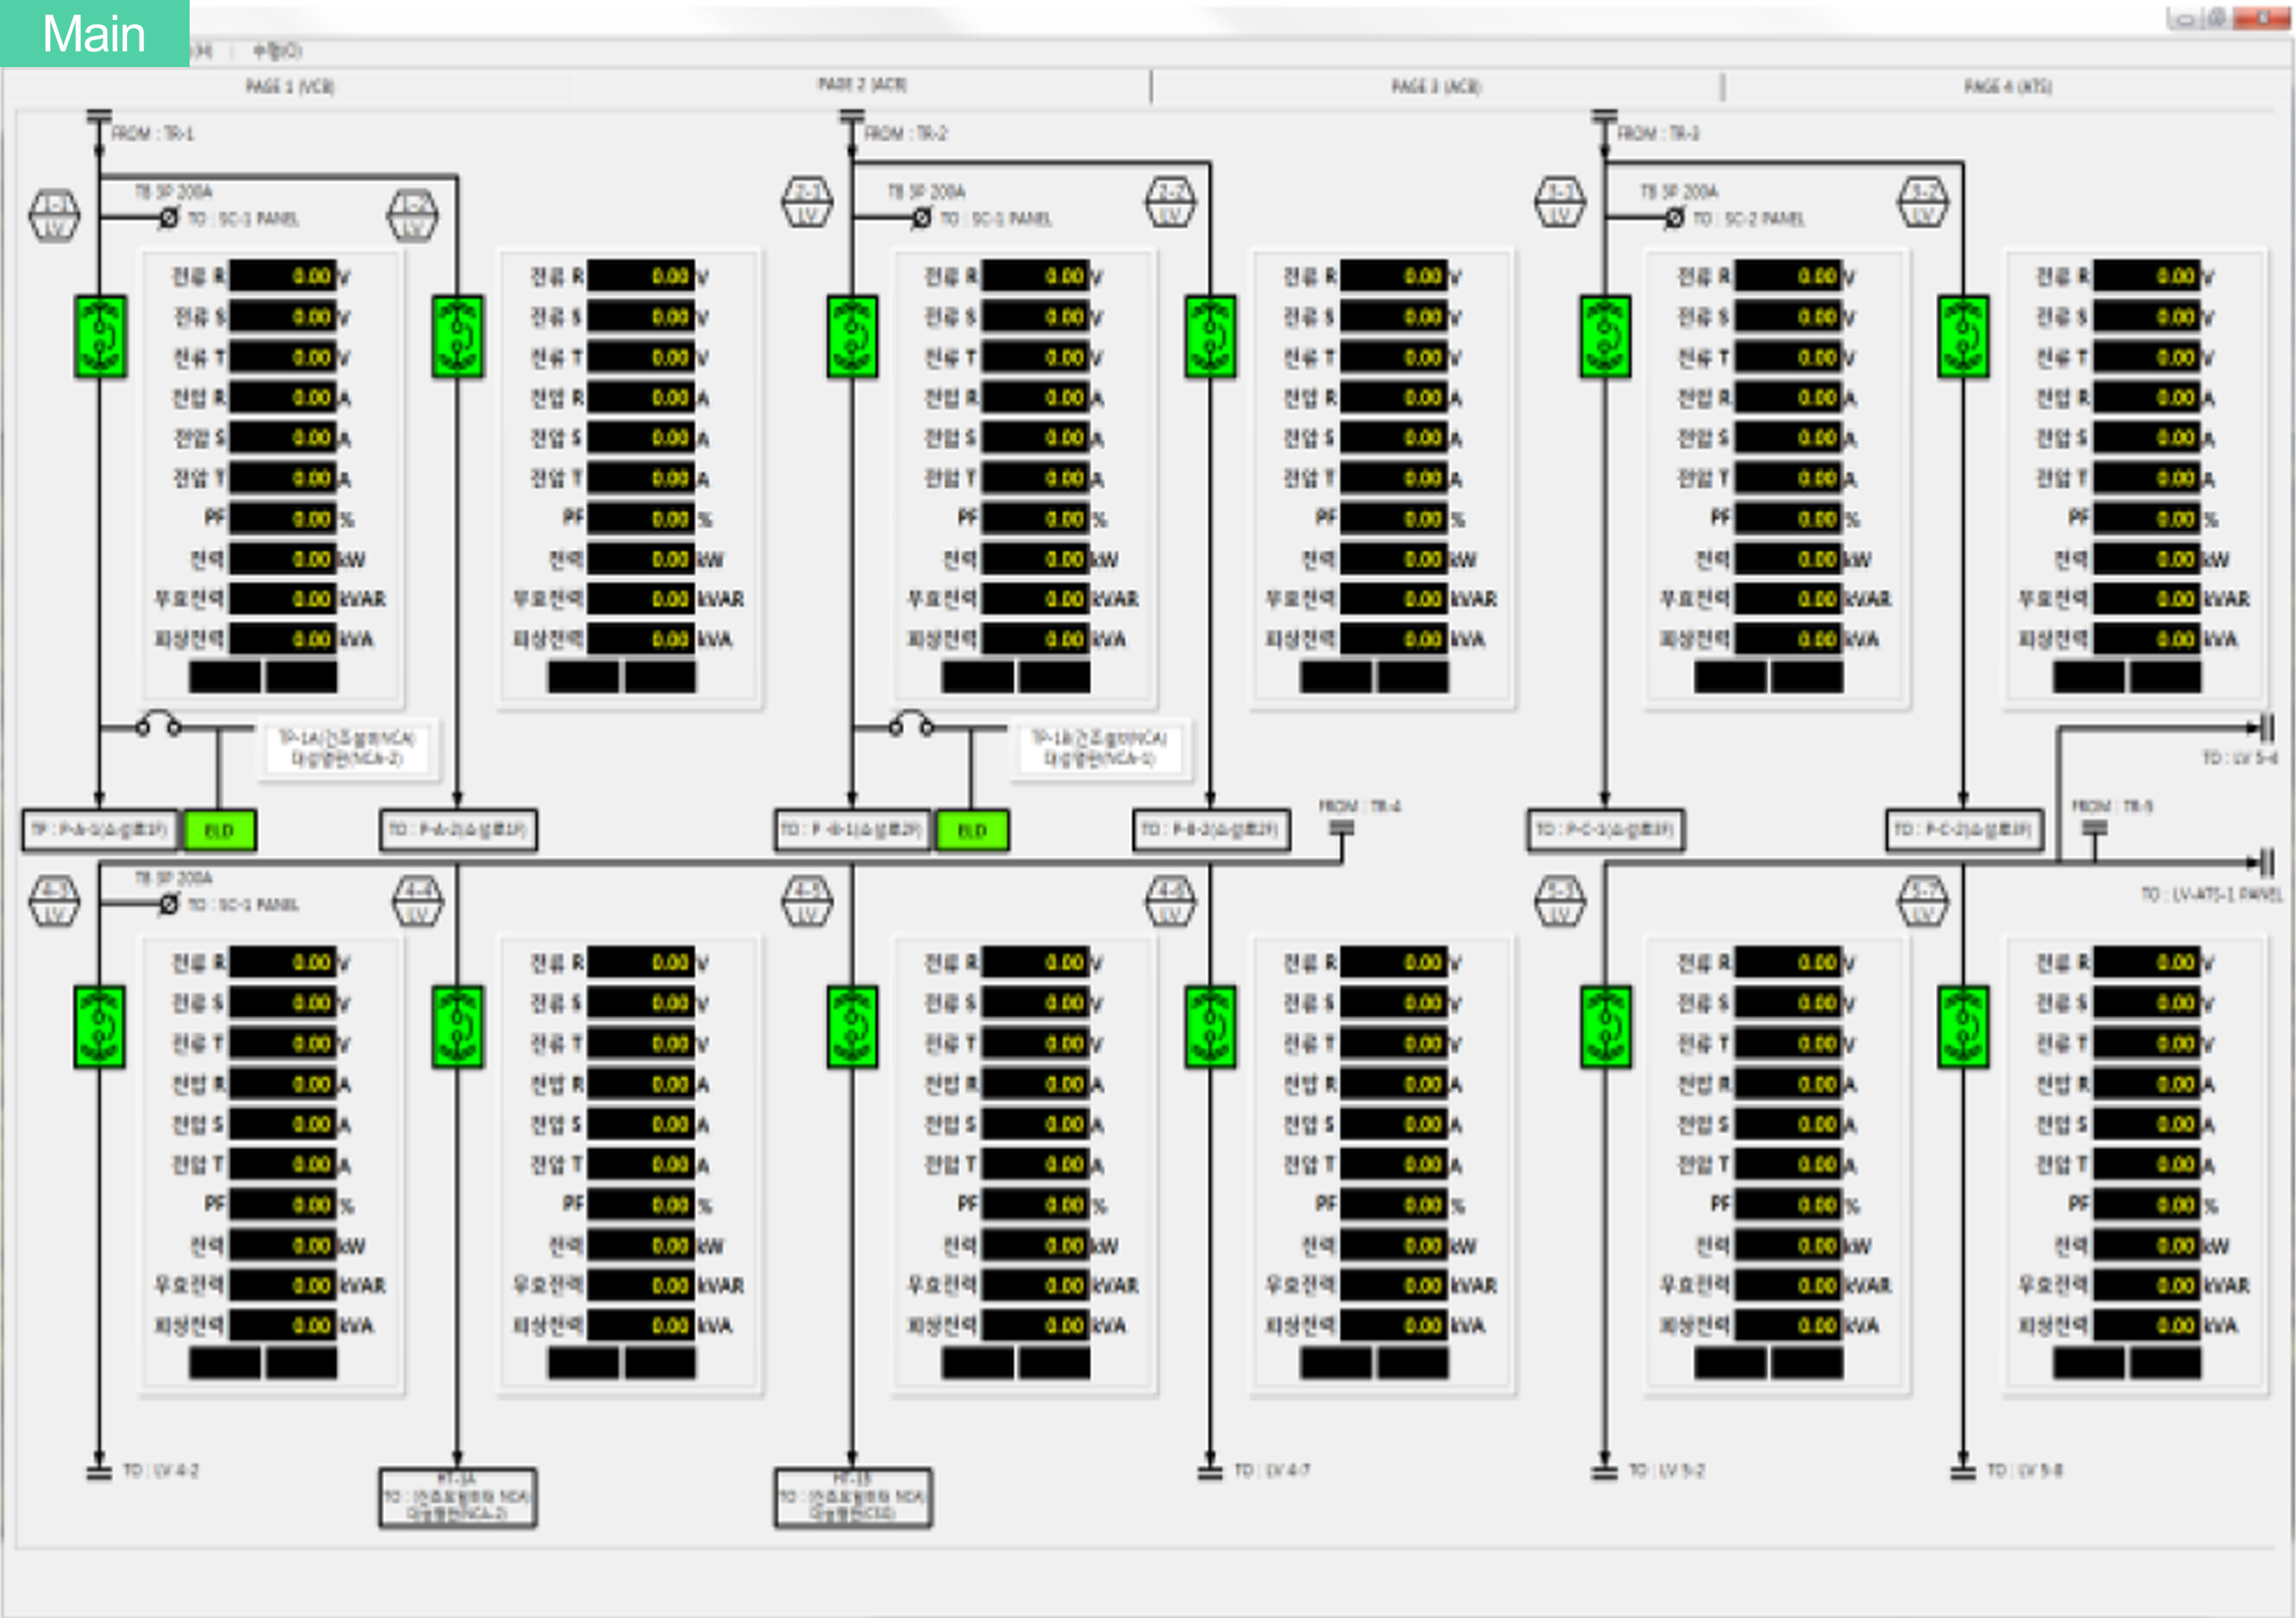2296x1618 pixels.
Task: Click the P-A-1 feeder box
Action: coord(100,830)
